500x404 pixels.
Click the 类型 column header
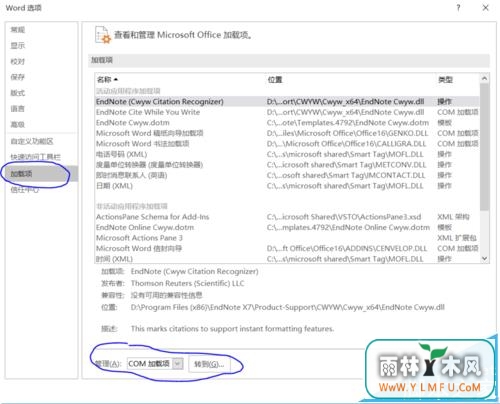pos(445,79)
